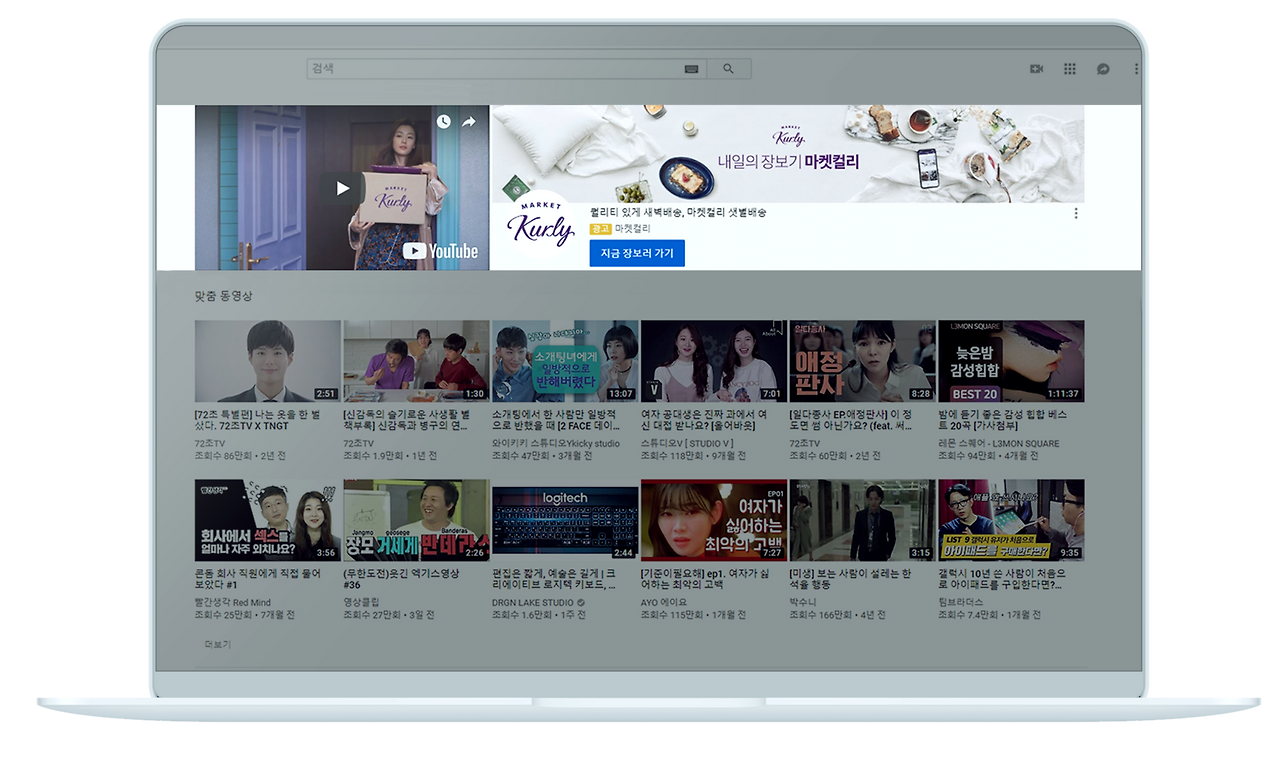
Task: Open channel DRGN LAKE STUDIO
Action: coord(532,603)
